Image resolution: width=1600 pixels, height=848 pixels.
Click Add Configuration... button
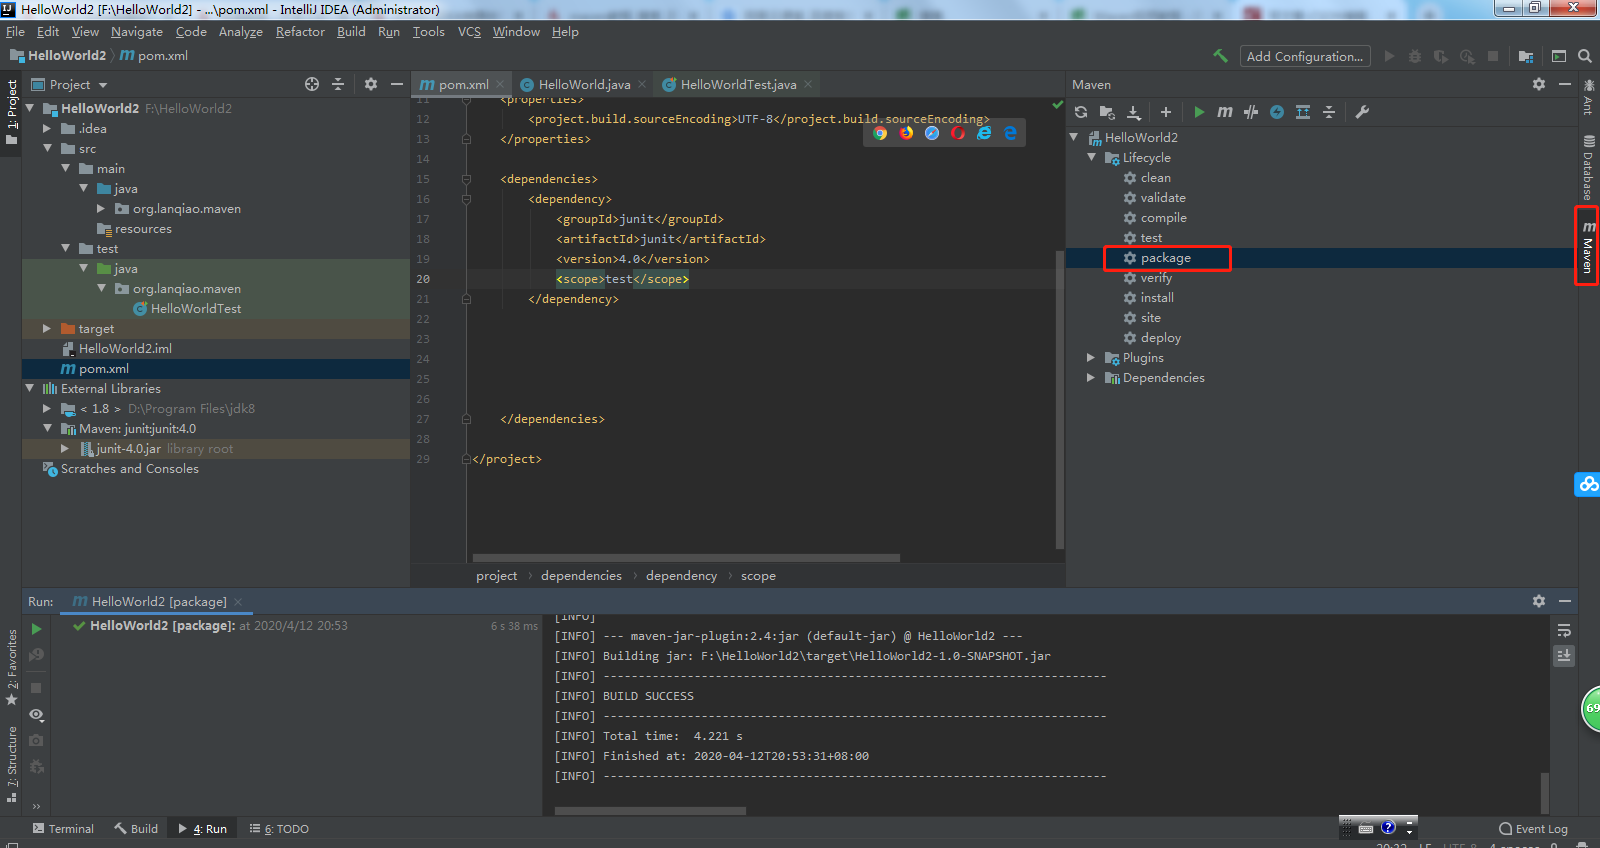click(1305, 56)
